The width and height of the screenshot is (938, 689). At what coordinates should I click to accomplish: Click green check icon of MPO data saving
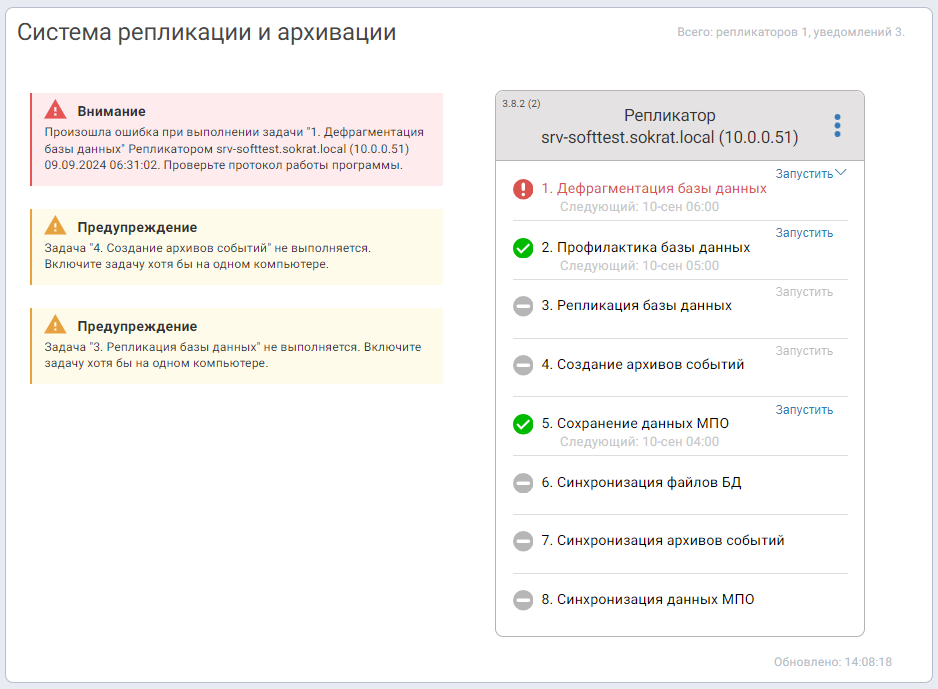click(x=523, y=424)
